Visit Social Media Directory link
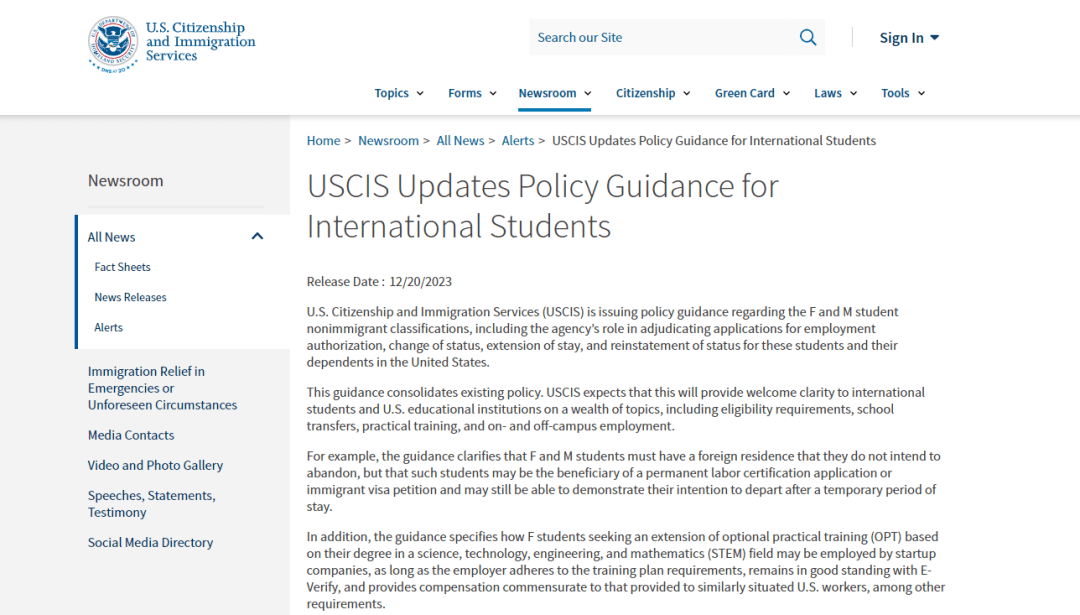1080x615 pixels. 150,542
